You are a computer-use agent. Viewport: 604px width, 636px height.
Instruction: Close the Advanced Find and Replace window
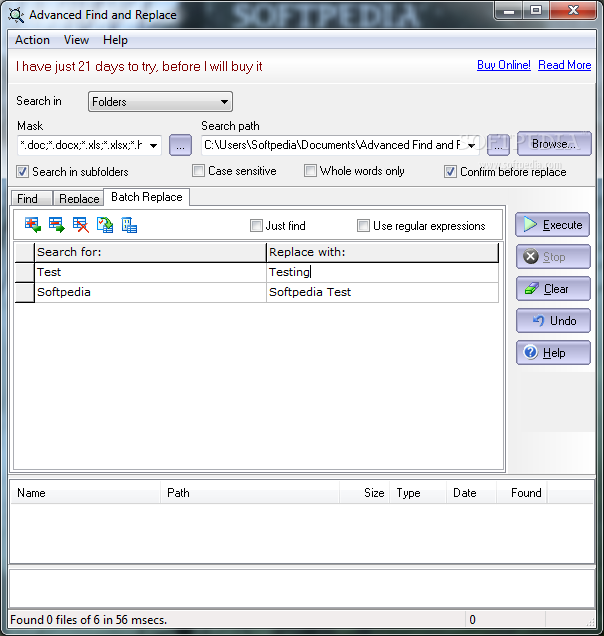coord(574,11)
